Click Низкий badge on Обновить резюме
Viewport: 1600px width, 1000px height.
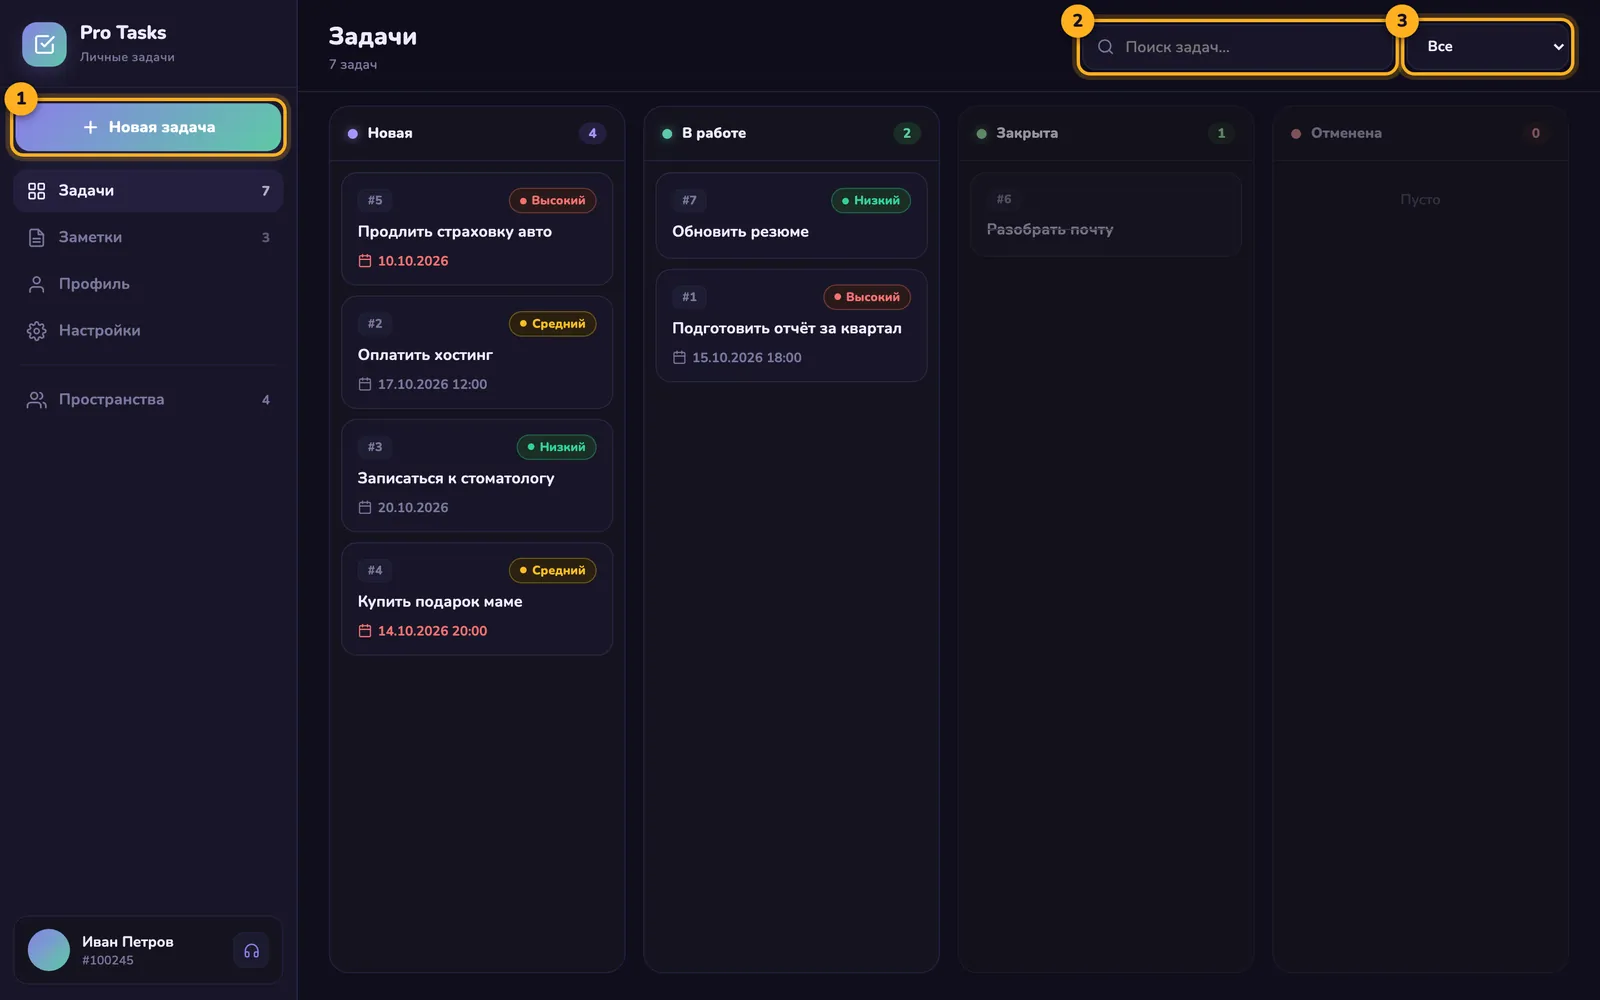(871, 200)
